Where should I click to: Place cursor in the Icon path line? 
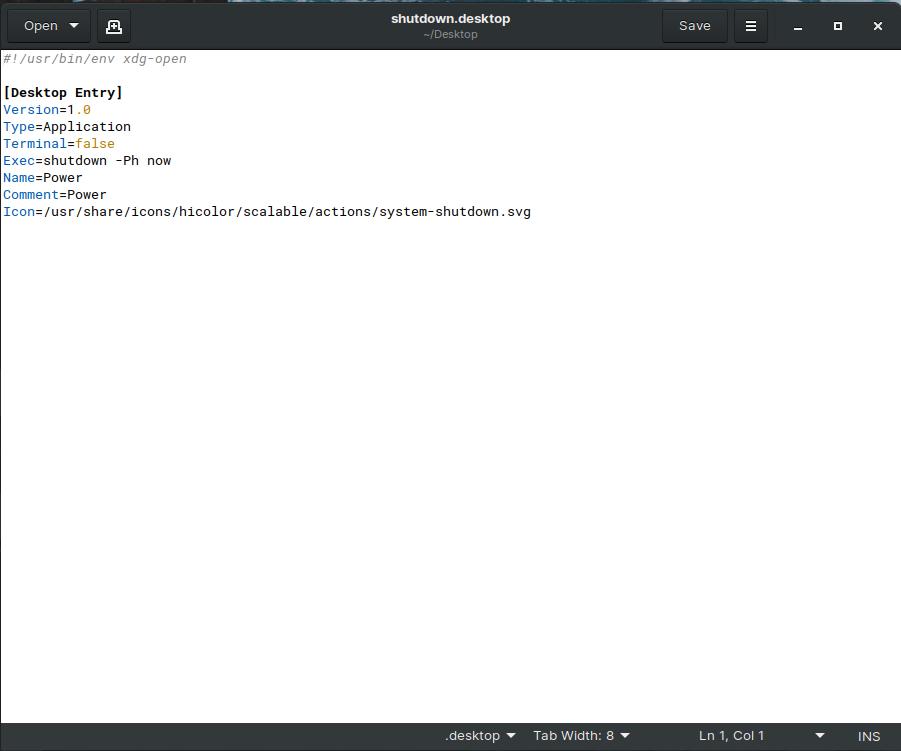(267, 212)
